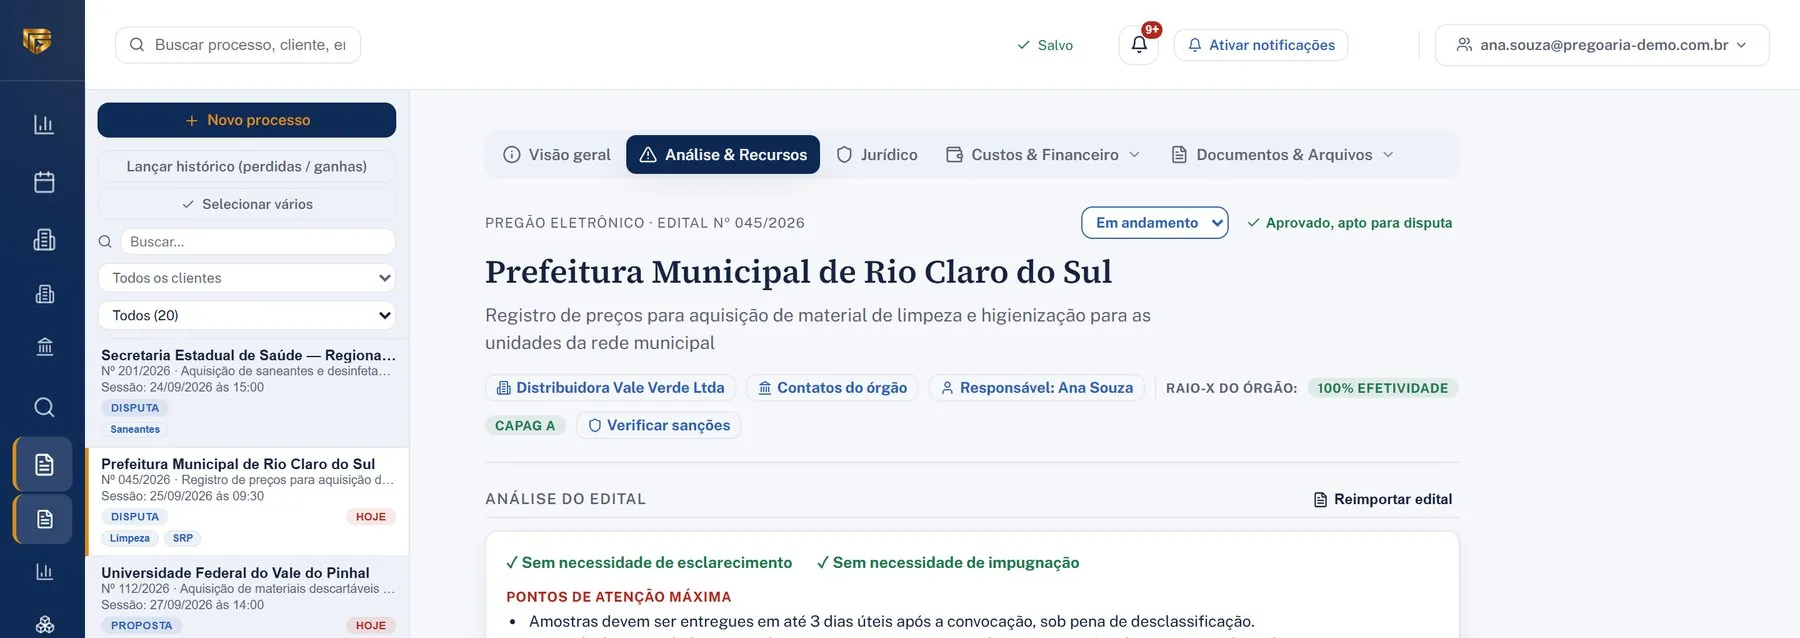The height and width of the screenshot is (638, 1800).
Task: Open the magnifier search icon in sidebar
Action: point(44,407)
